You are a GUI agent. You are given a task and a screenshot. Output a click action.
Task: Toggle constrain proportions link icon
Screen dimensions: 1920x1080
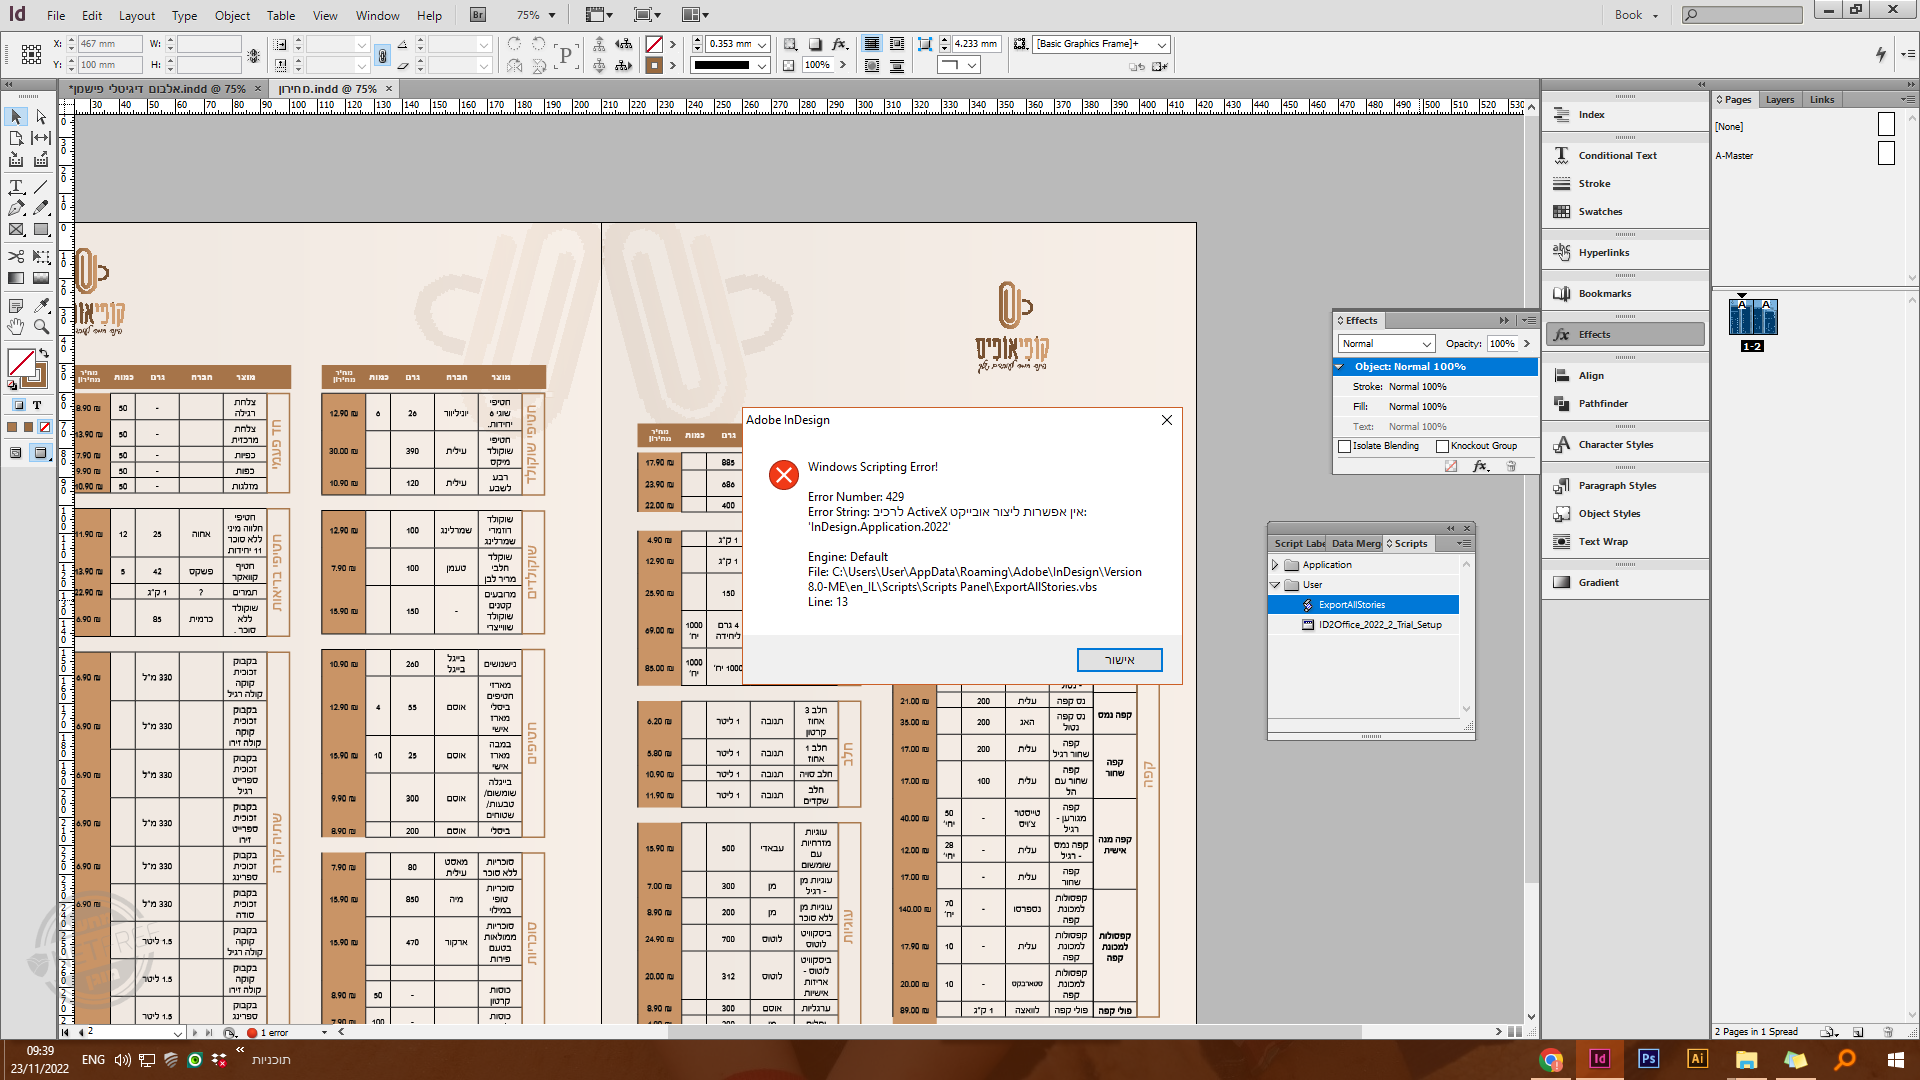tap(382, 56)
